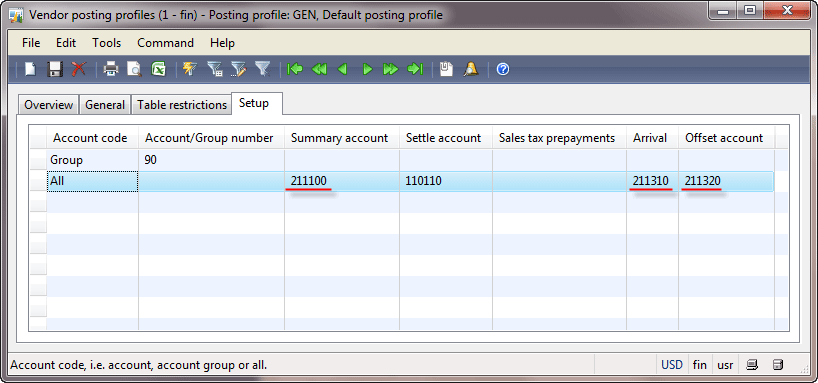The image size is (818, 383).
Task: Click the fin company code in the status bar
Action: [x=700, y=365]
